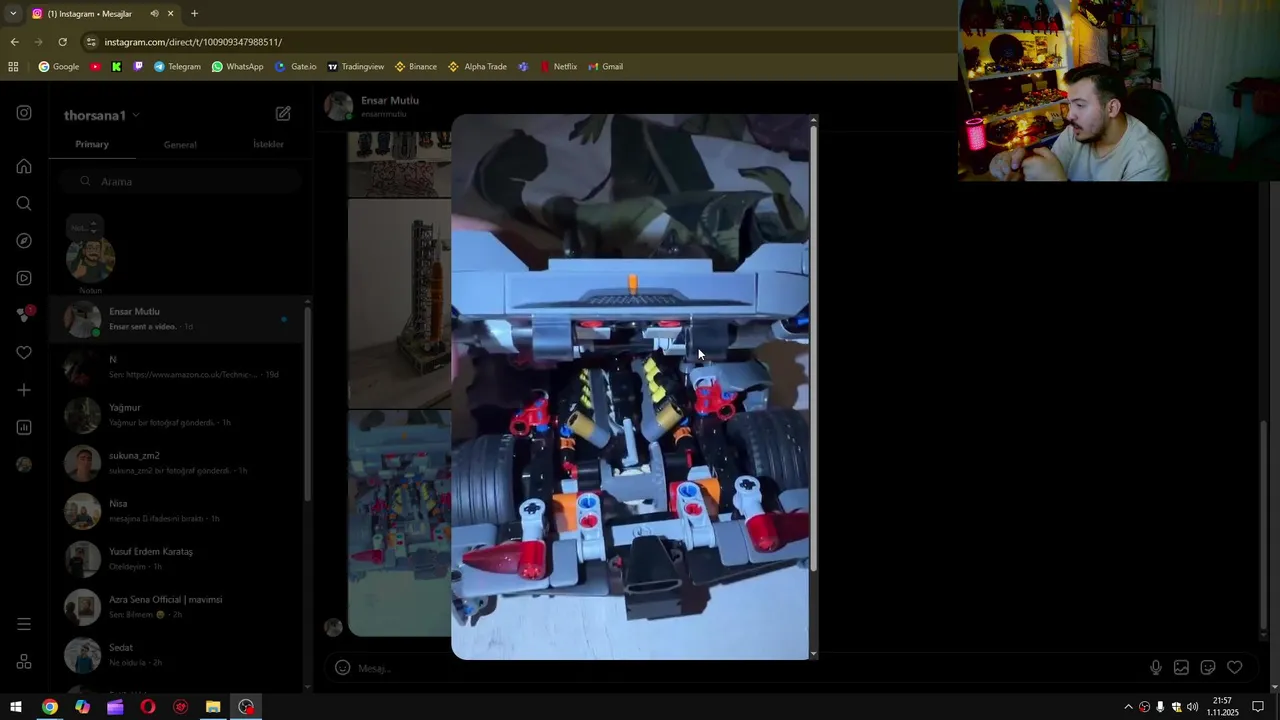Open Azra Sena Official conversation

pos(178,607)
